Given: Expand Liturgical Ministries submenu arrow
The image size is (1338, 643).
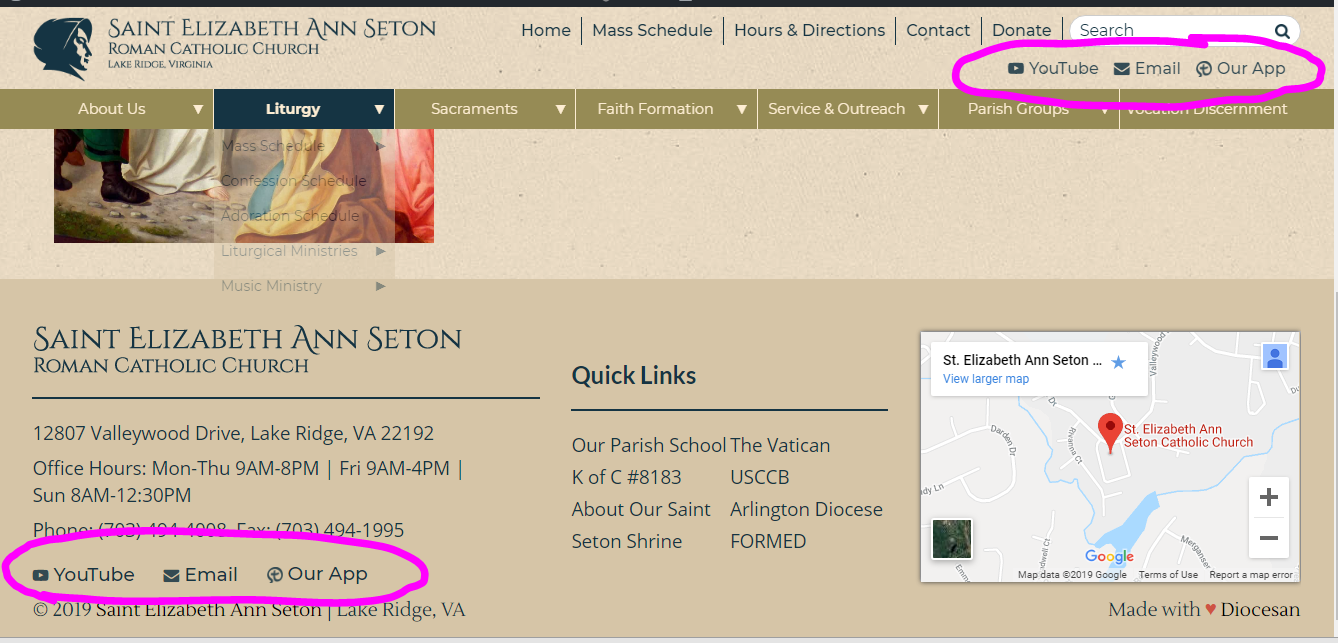Looking at the screenshot, I should point(381,251).
